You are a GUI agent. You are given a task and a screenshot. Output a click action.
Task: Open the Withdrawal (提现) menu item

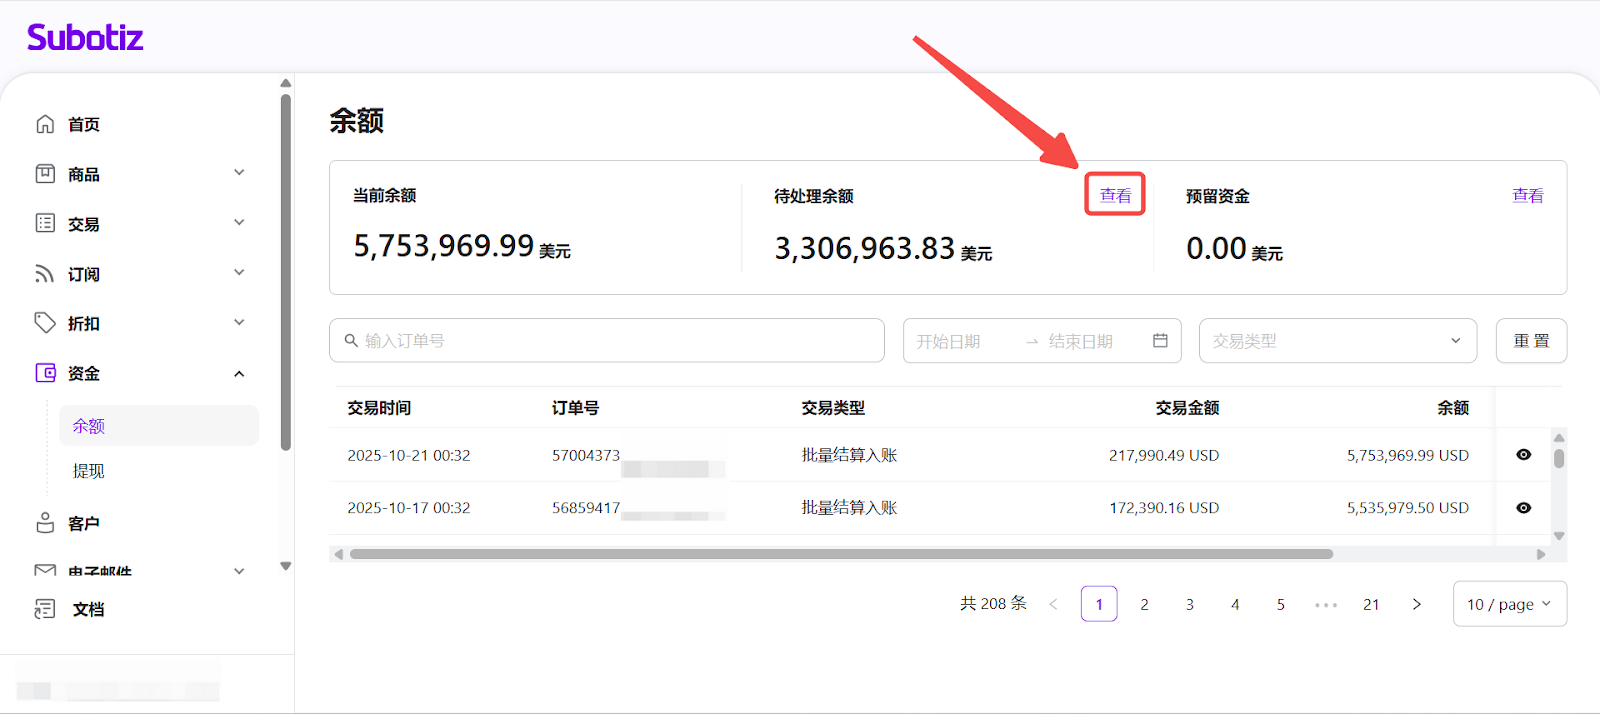(x=89, y=471)
